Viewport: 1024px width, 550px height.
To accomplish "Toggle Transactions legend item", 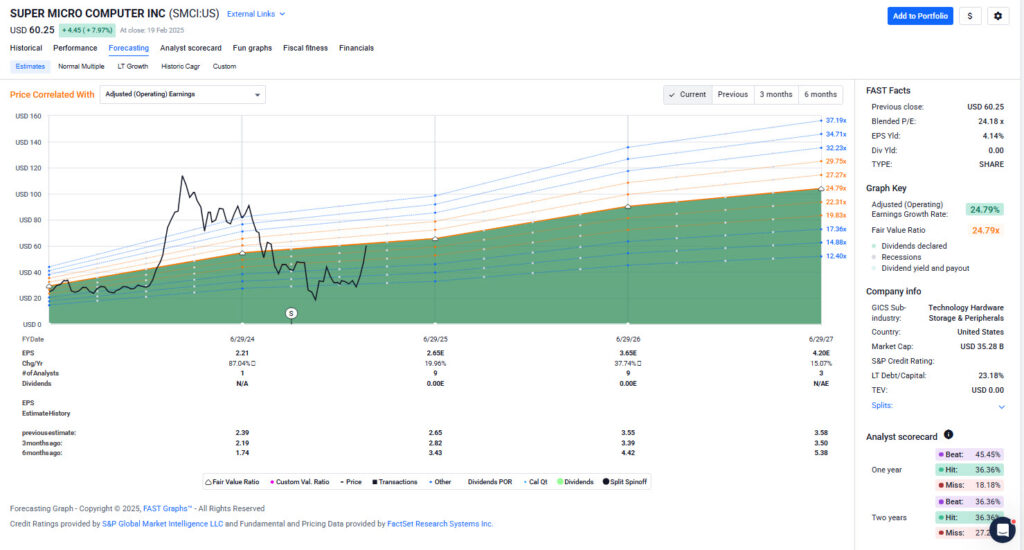I will 394,482.
